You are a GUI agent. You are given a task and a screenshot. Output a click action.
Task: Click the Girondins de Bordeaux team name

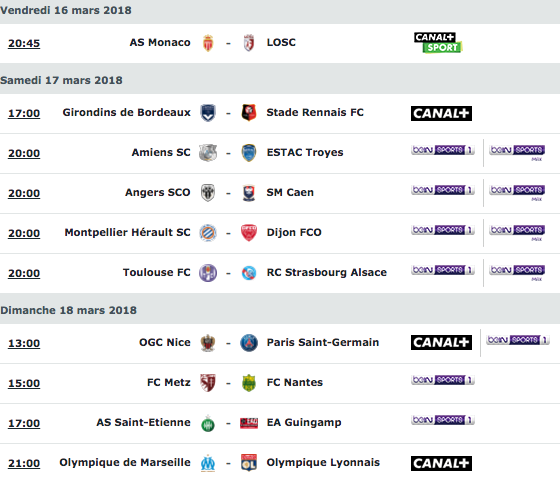tap(126, 112)
